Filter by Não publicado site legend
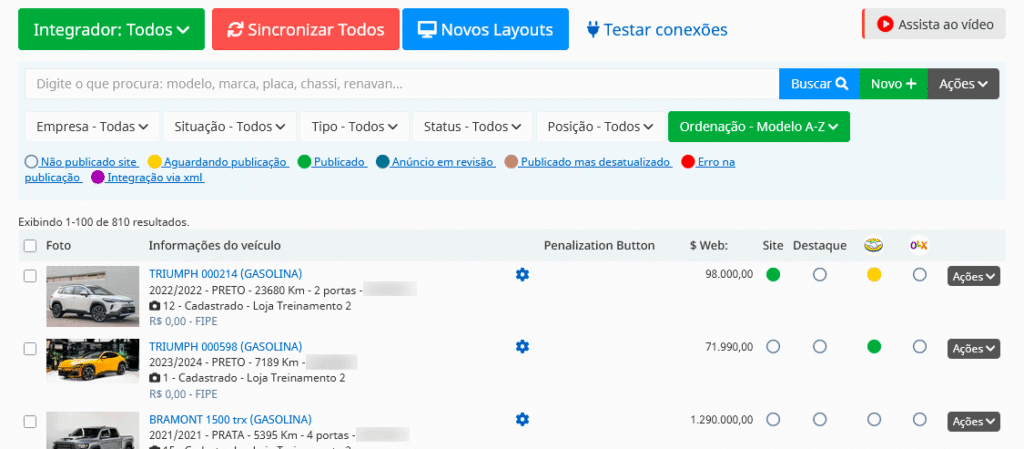 [82, 162]
